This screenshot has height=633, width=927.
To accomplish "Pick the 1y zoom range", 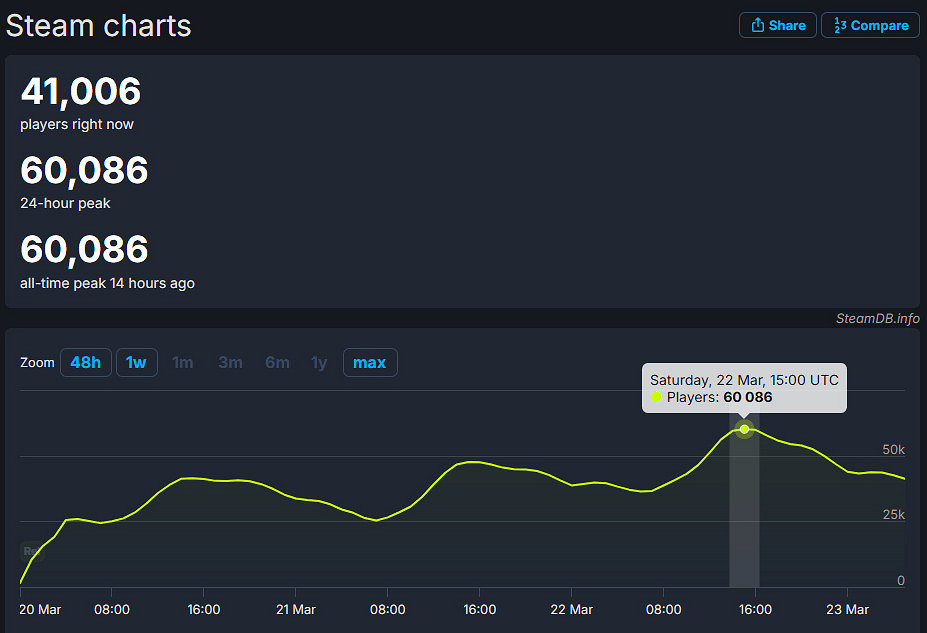I will 319,362.
